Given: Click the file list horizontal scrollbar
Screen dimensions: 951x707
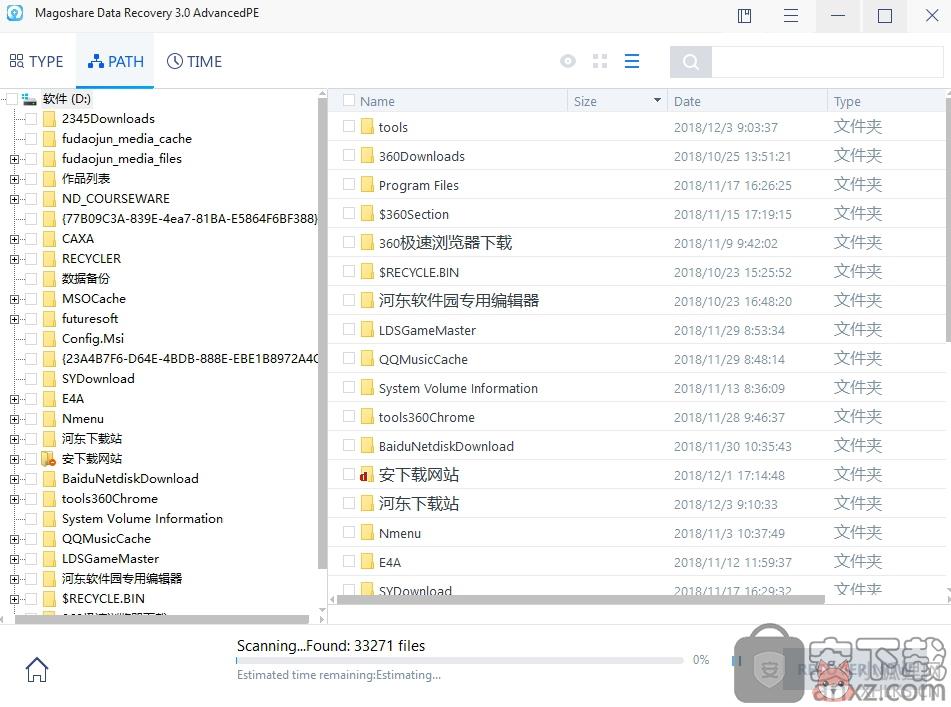Looking at the screenshot, I should click(x=580, y=600).
